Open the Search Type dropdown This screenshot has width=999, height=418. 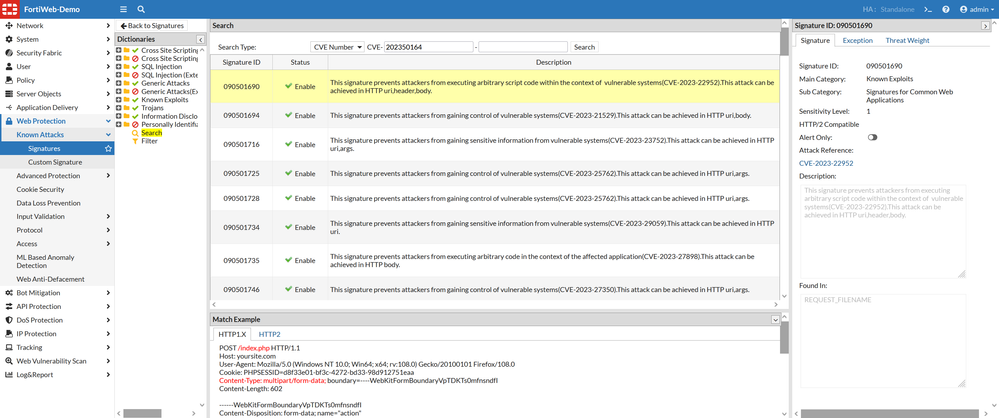(337, 47)
